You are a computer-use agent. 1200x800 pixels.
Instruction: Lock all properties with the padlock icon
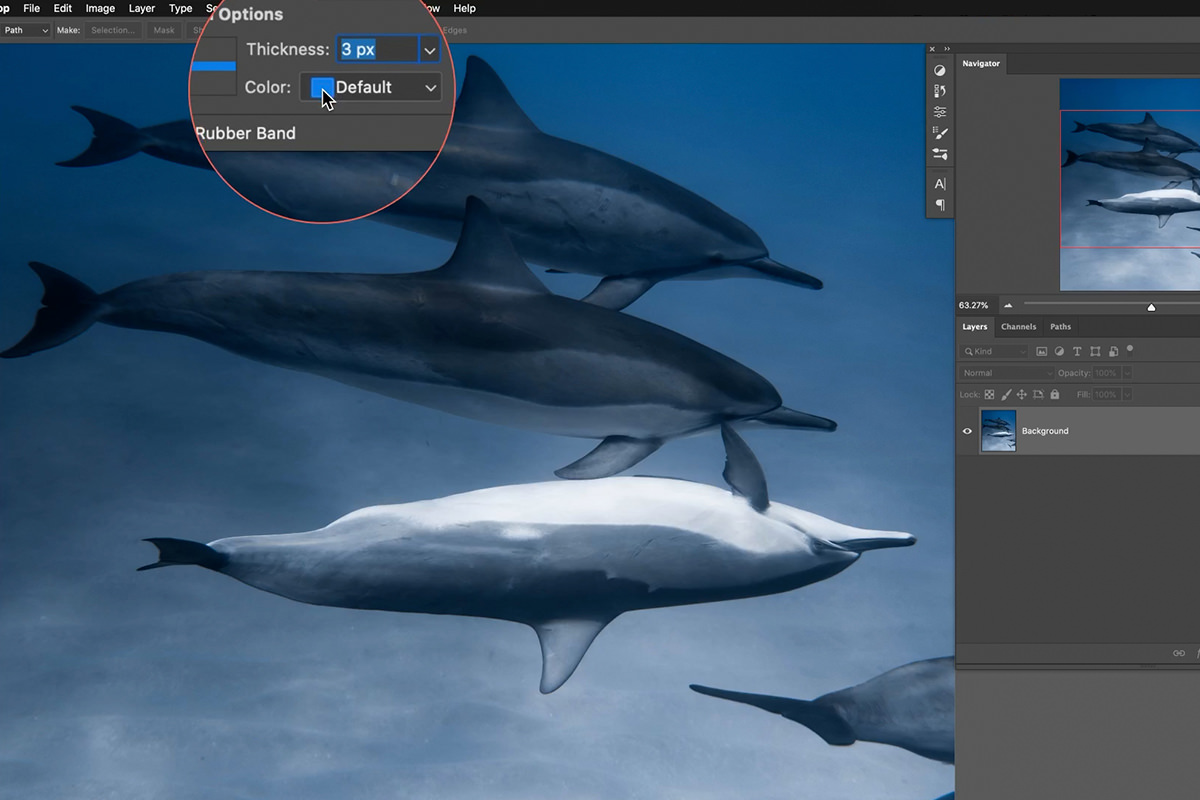[1054, 394]
